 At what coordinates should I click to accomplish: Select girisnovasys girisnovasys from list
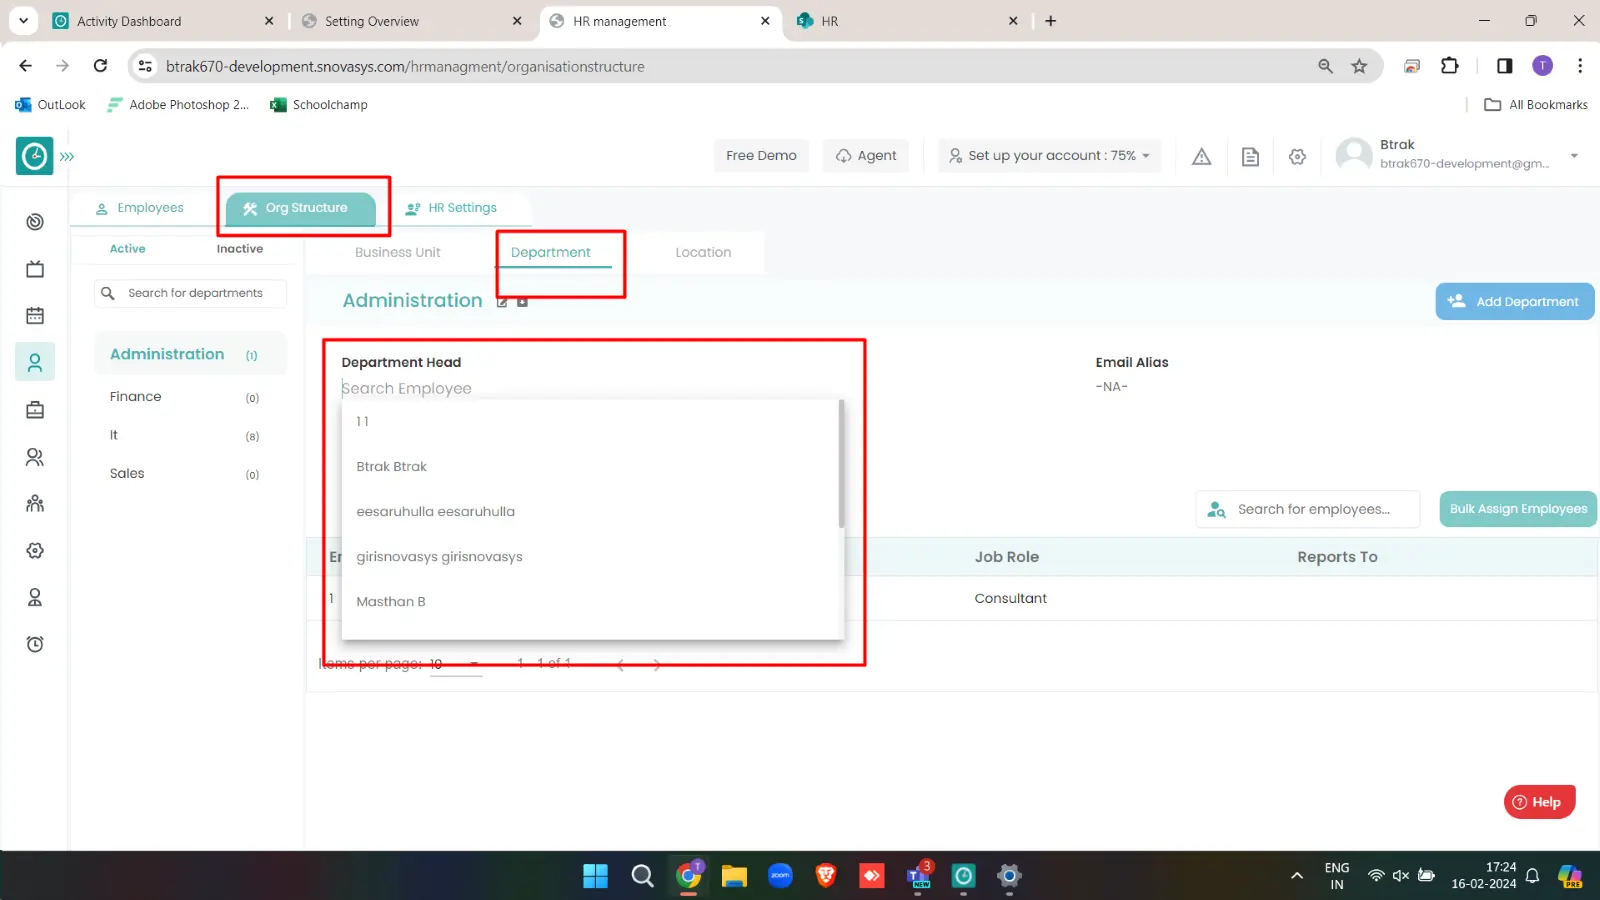[593, 557]
